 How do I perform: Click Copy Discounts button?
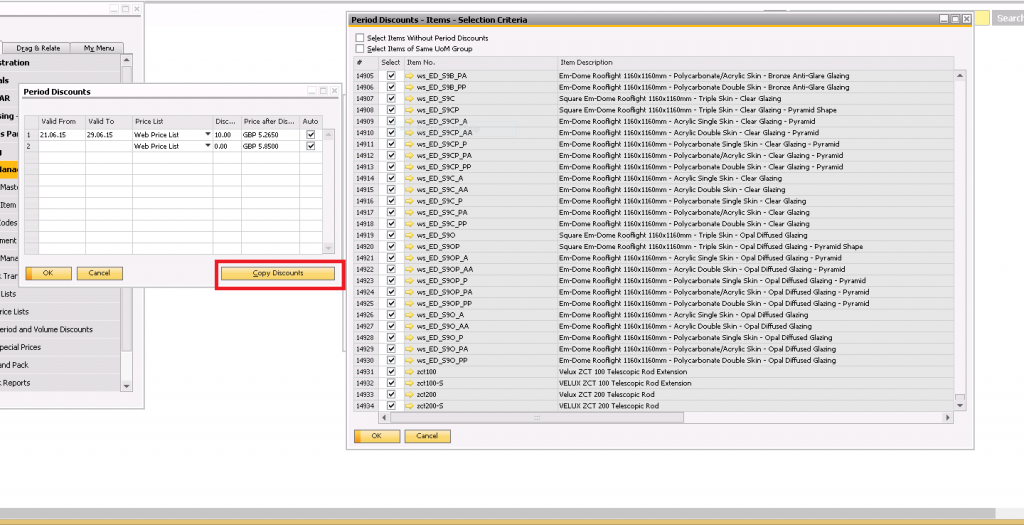tap(278, 274)
